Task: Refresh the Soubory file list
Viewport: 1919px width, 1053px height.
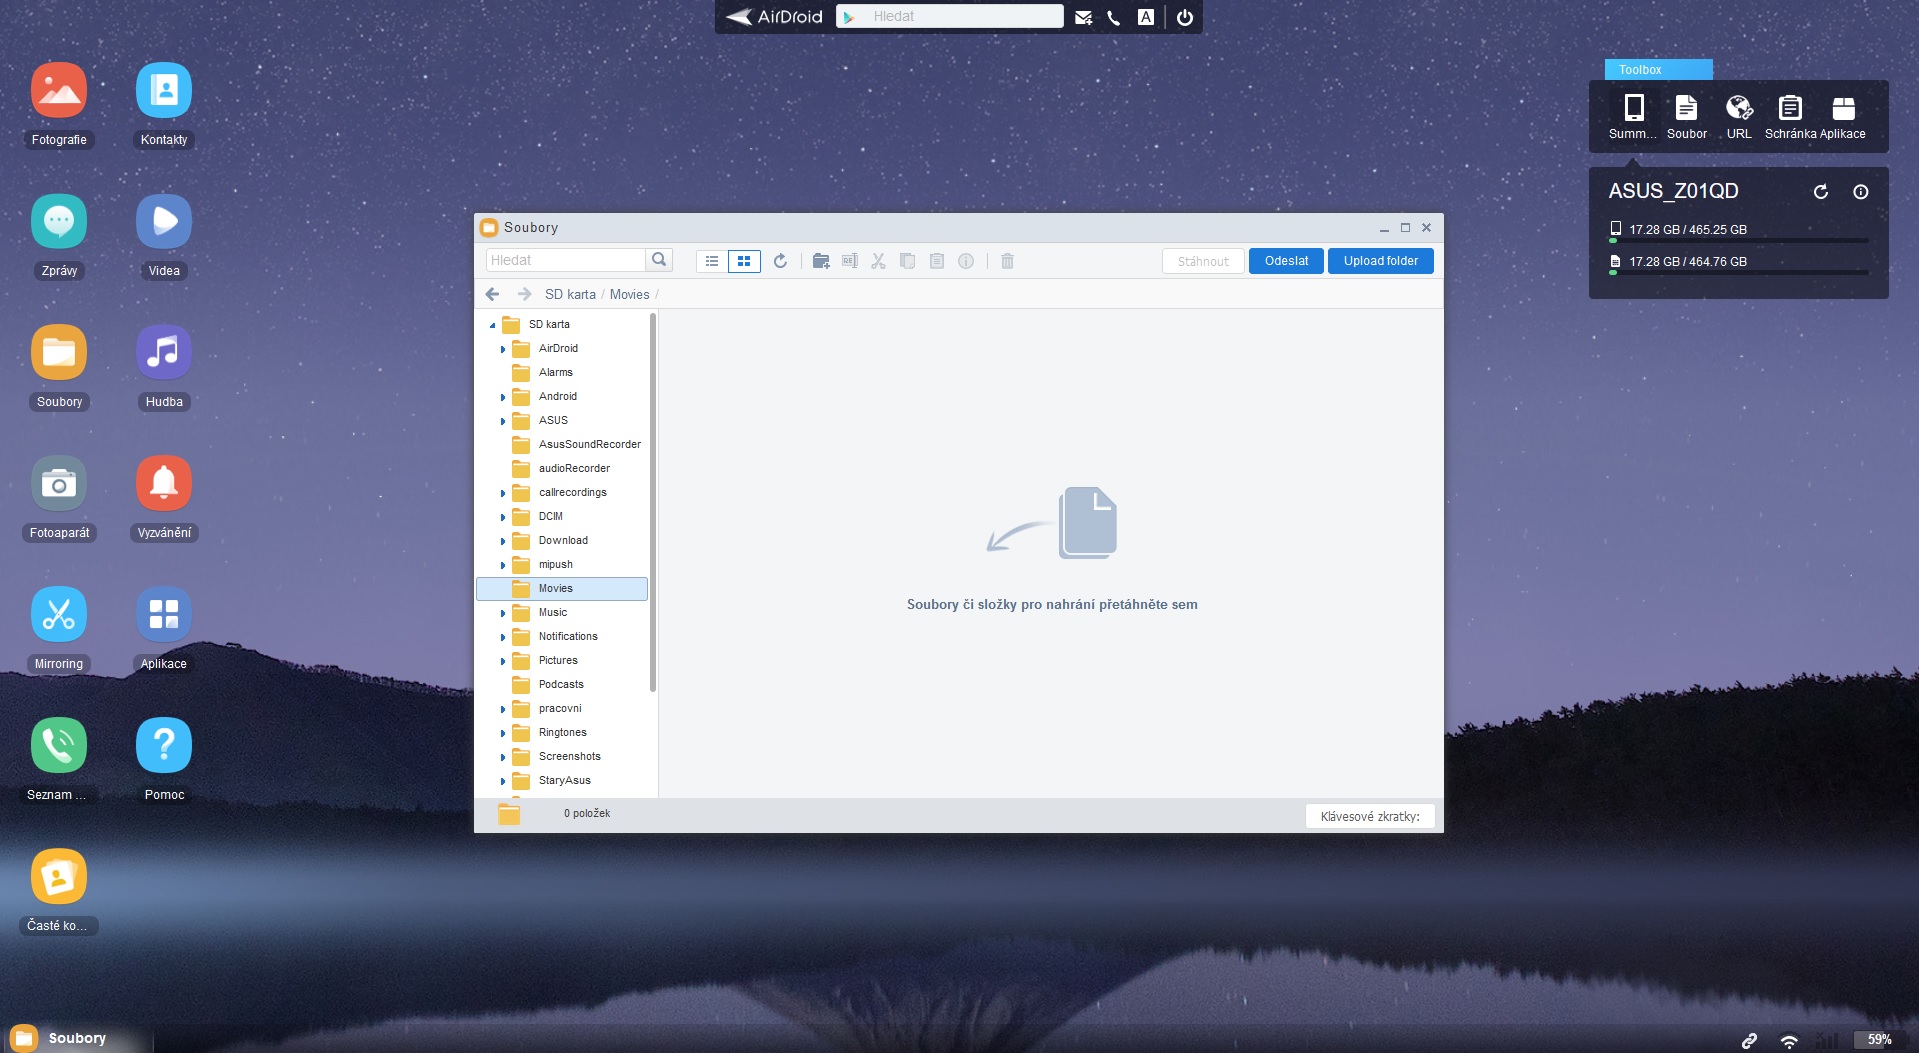Action: coord(781,261)
